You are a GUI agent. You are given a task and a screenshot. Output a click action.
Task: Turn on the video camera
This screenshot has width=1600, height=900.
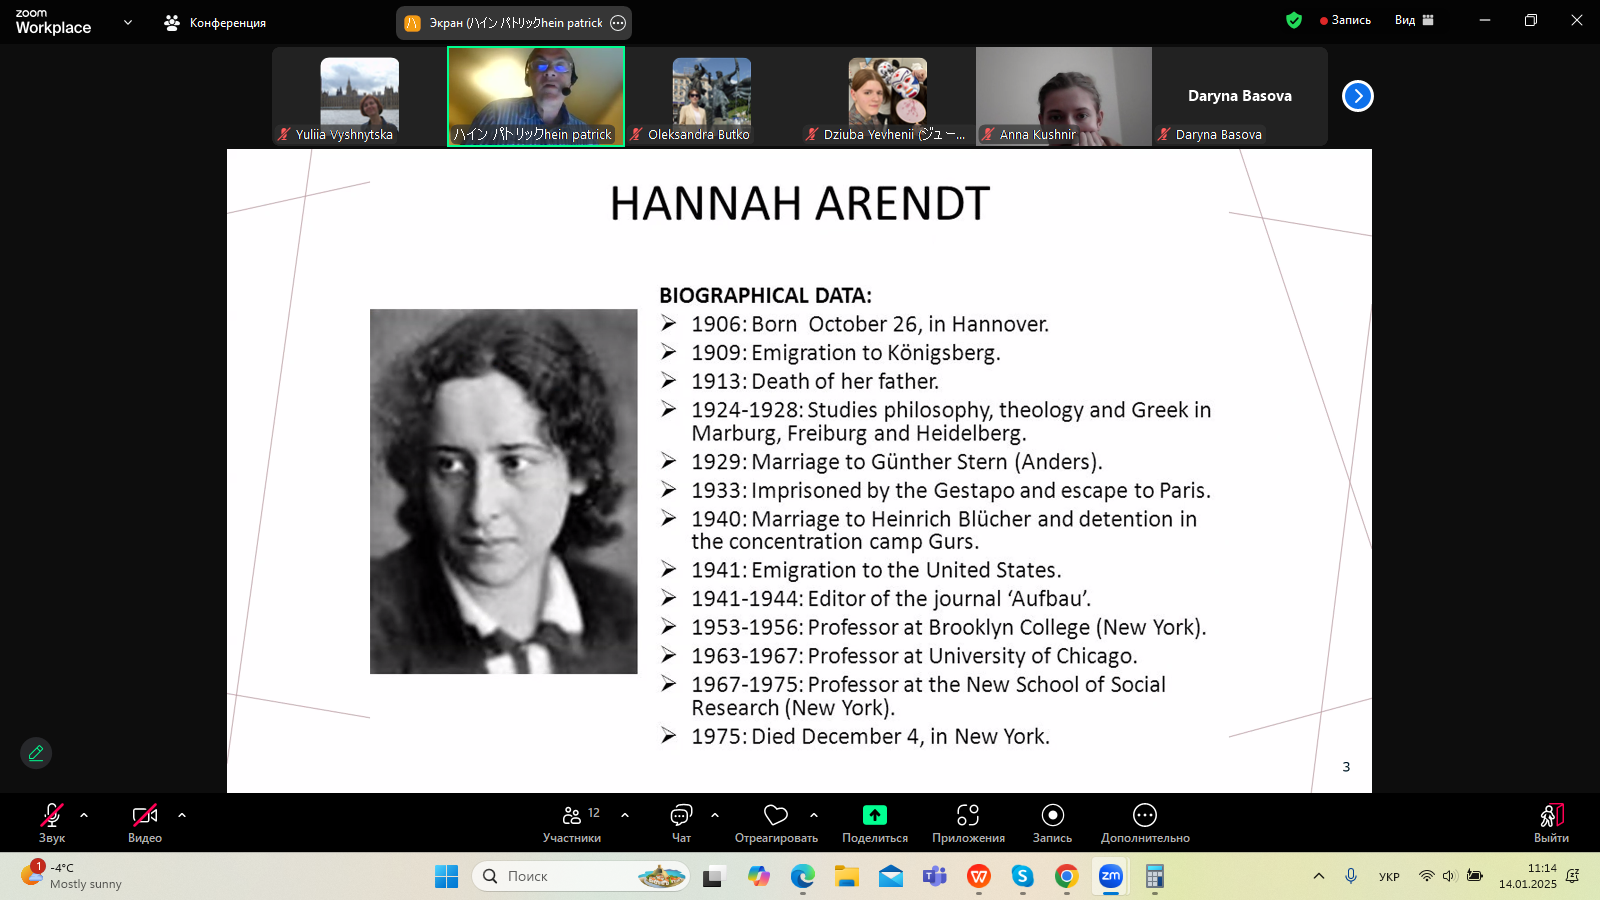(x=145, y=816)
